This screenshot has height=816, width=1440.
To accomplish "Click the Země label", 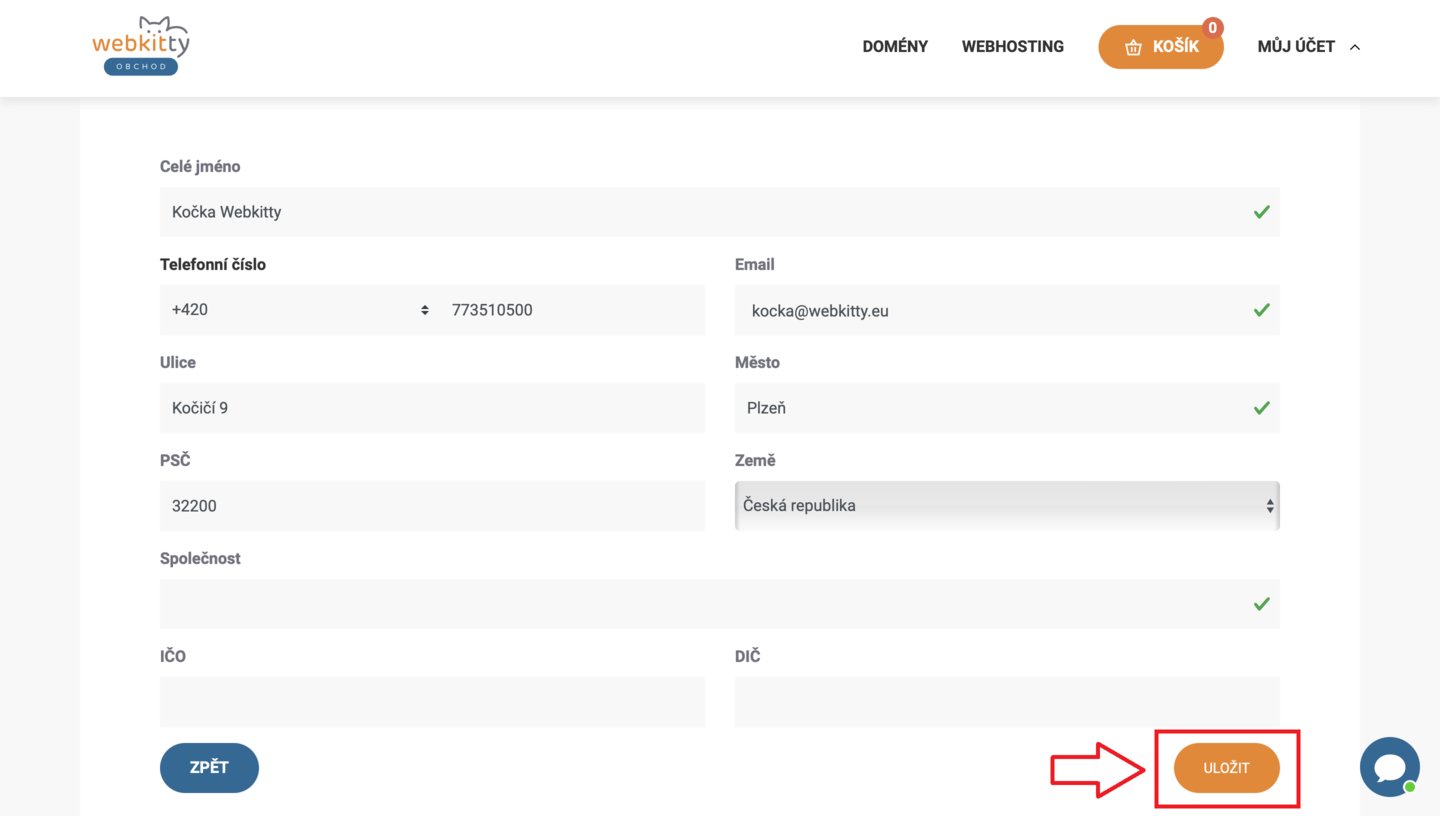I will pyautogui.click(x=755, y=461).
